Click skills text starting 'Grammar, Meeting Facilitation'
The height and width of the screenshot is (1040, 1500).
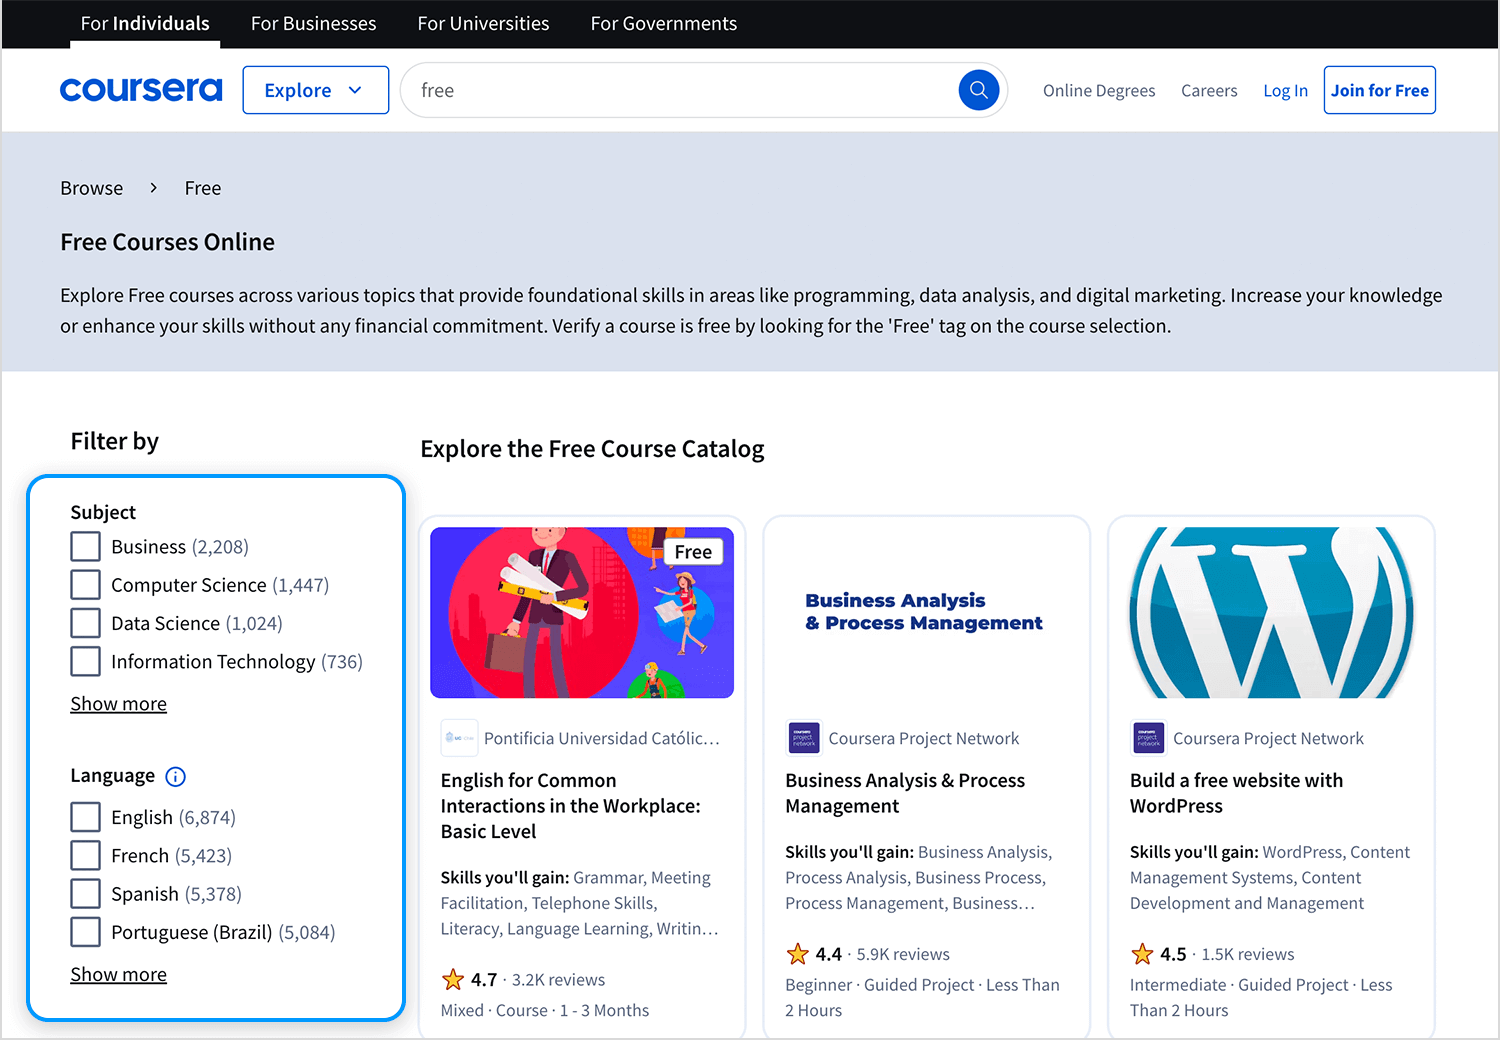pyautogui.click(x=580, y=903)
